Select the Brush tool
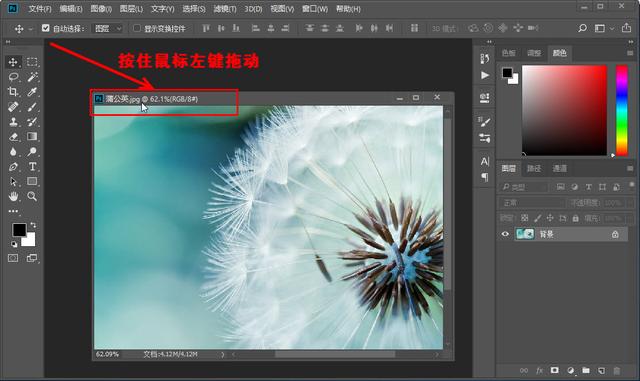 (32, 107)
